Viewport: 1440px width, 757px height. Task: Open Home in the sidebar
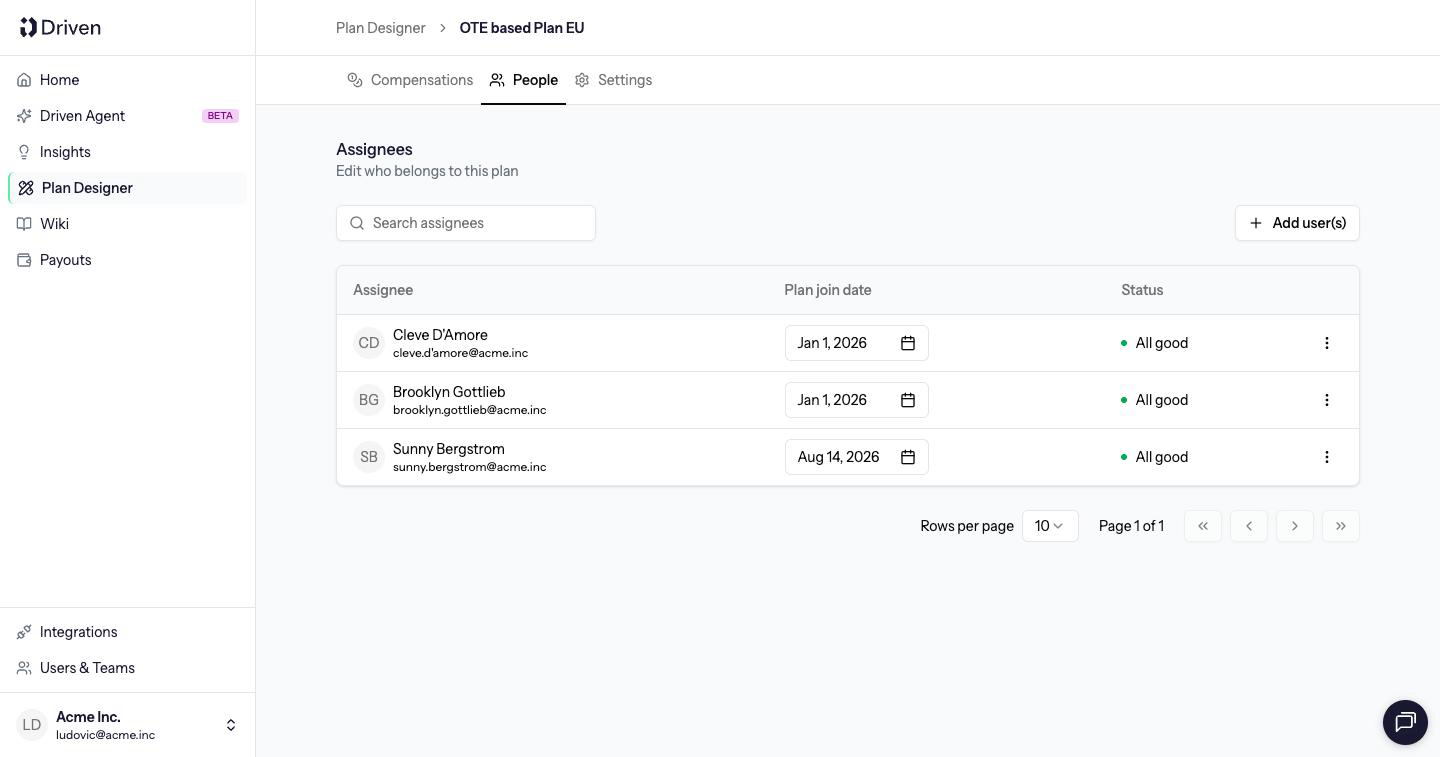pos(128,80)
